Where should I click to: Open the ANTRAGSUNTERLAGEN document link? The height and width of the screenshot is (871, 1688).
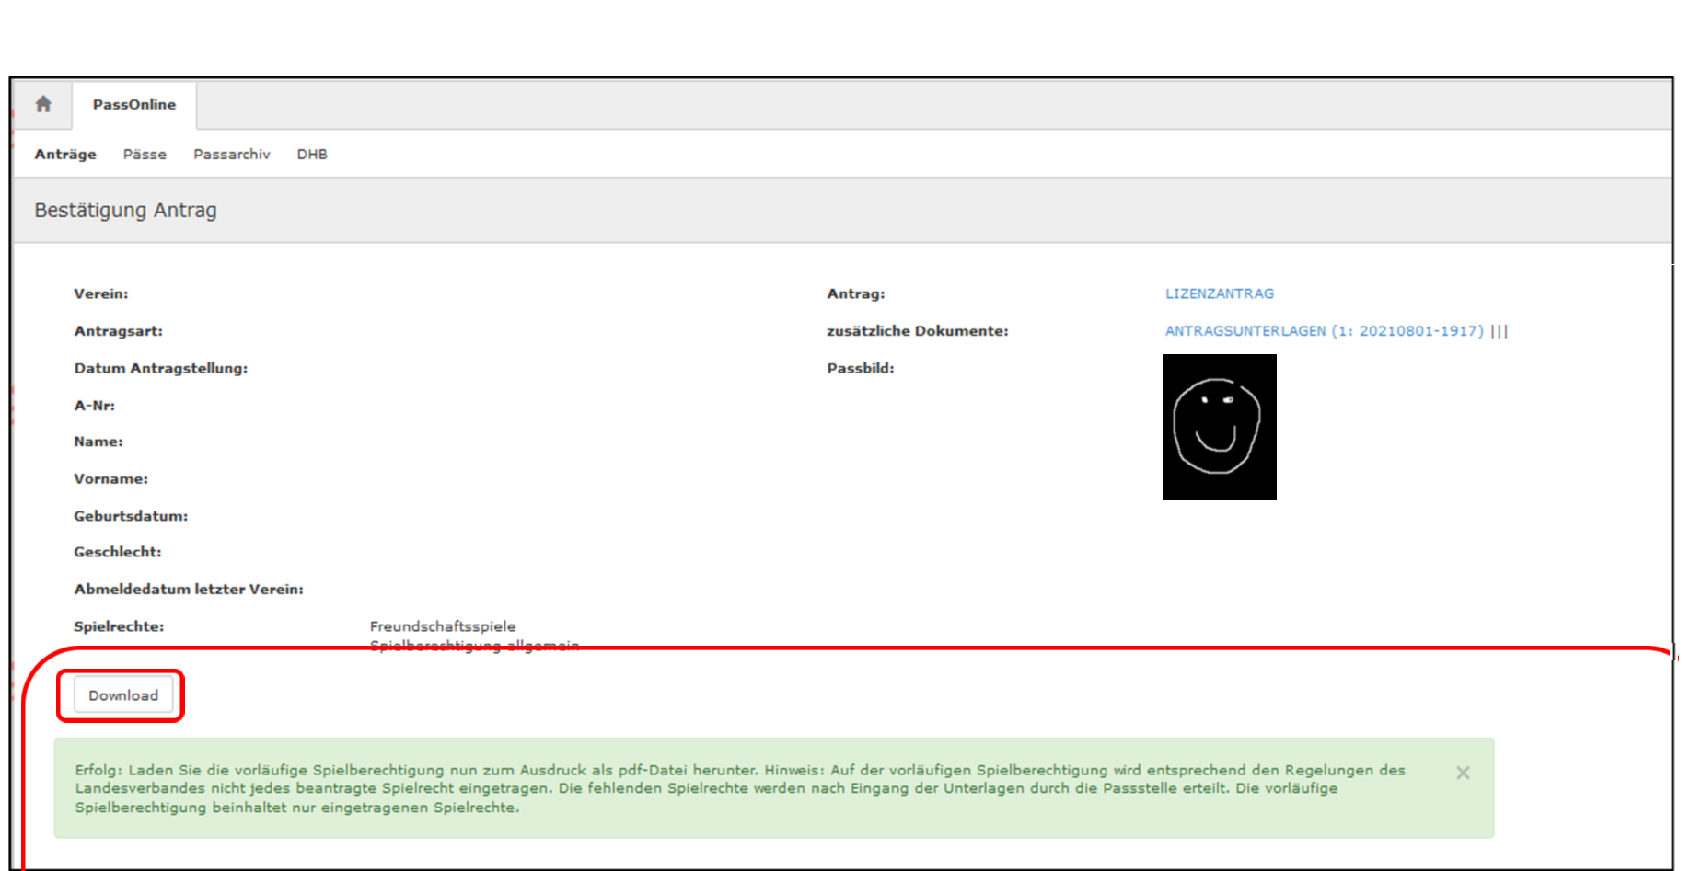(x=1323, y=331)
